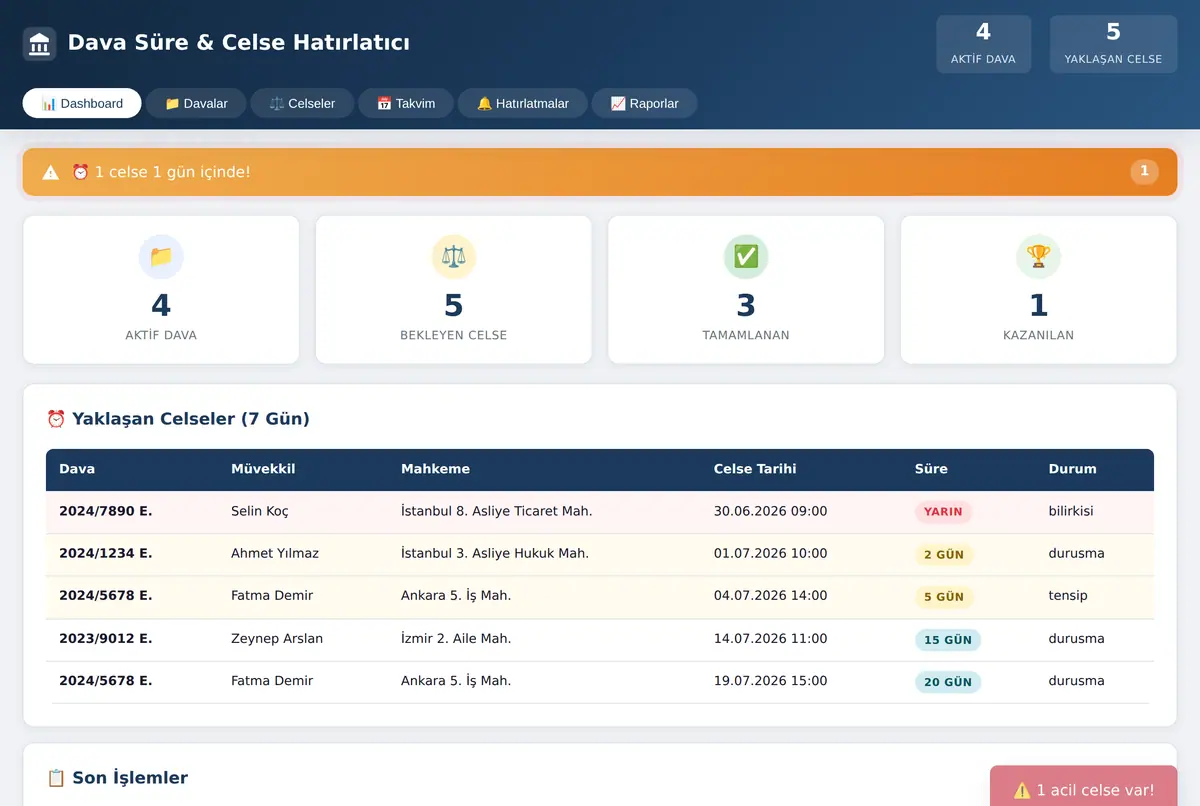Click hearing date 19.07.2026 15:00
Viewport: 1200px width, 806px height.
coord(771,681)
